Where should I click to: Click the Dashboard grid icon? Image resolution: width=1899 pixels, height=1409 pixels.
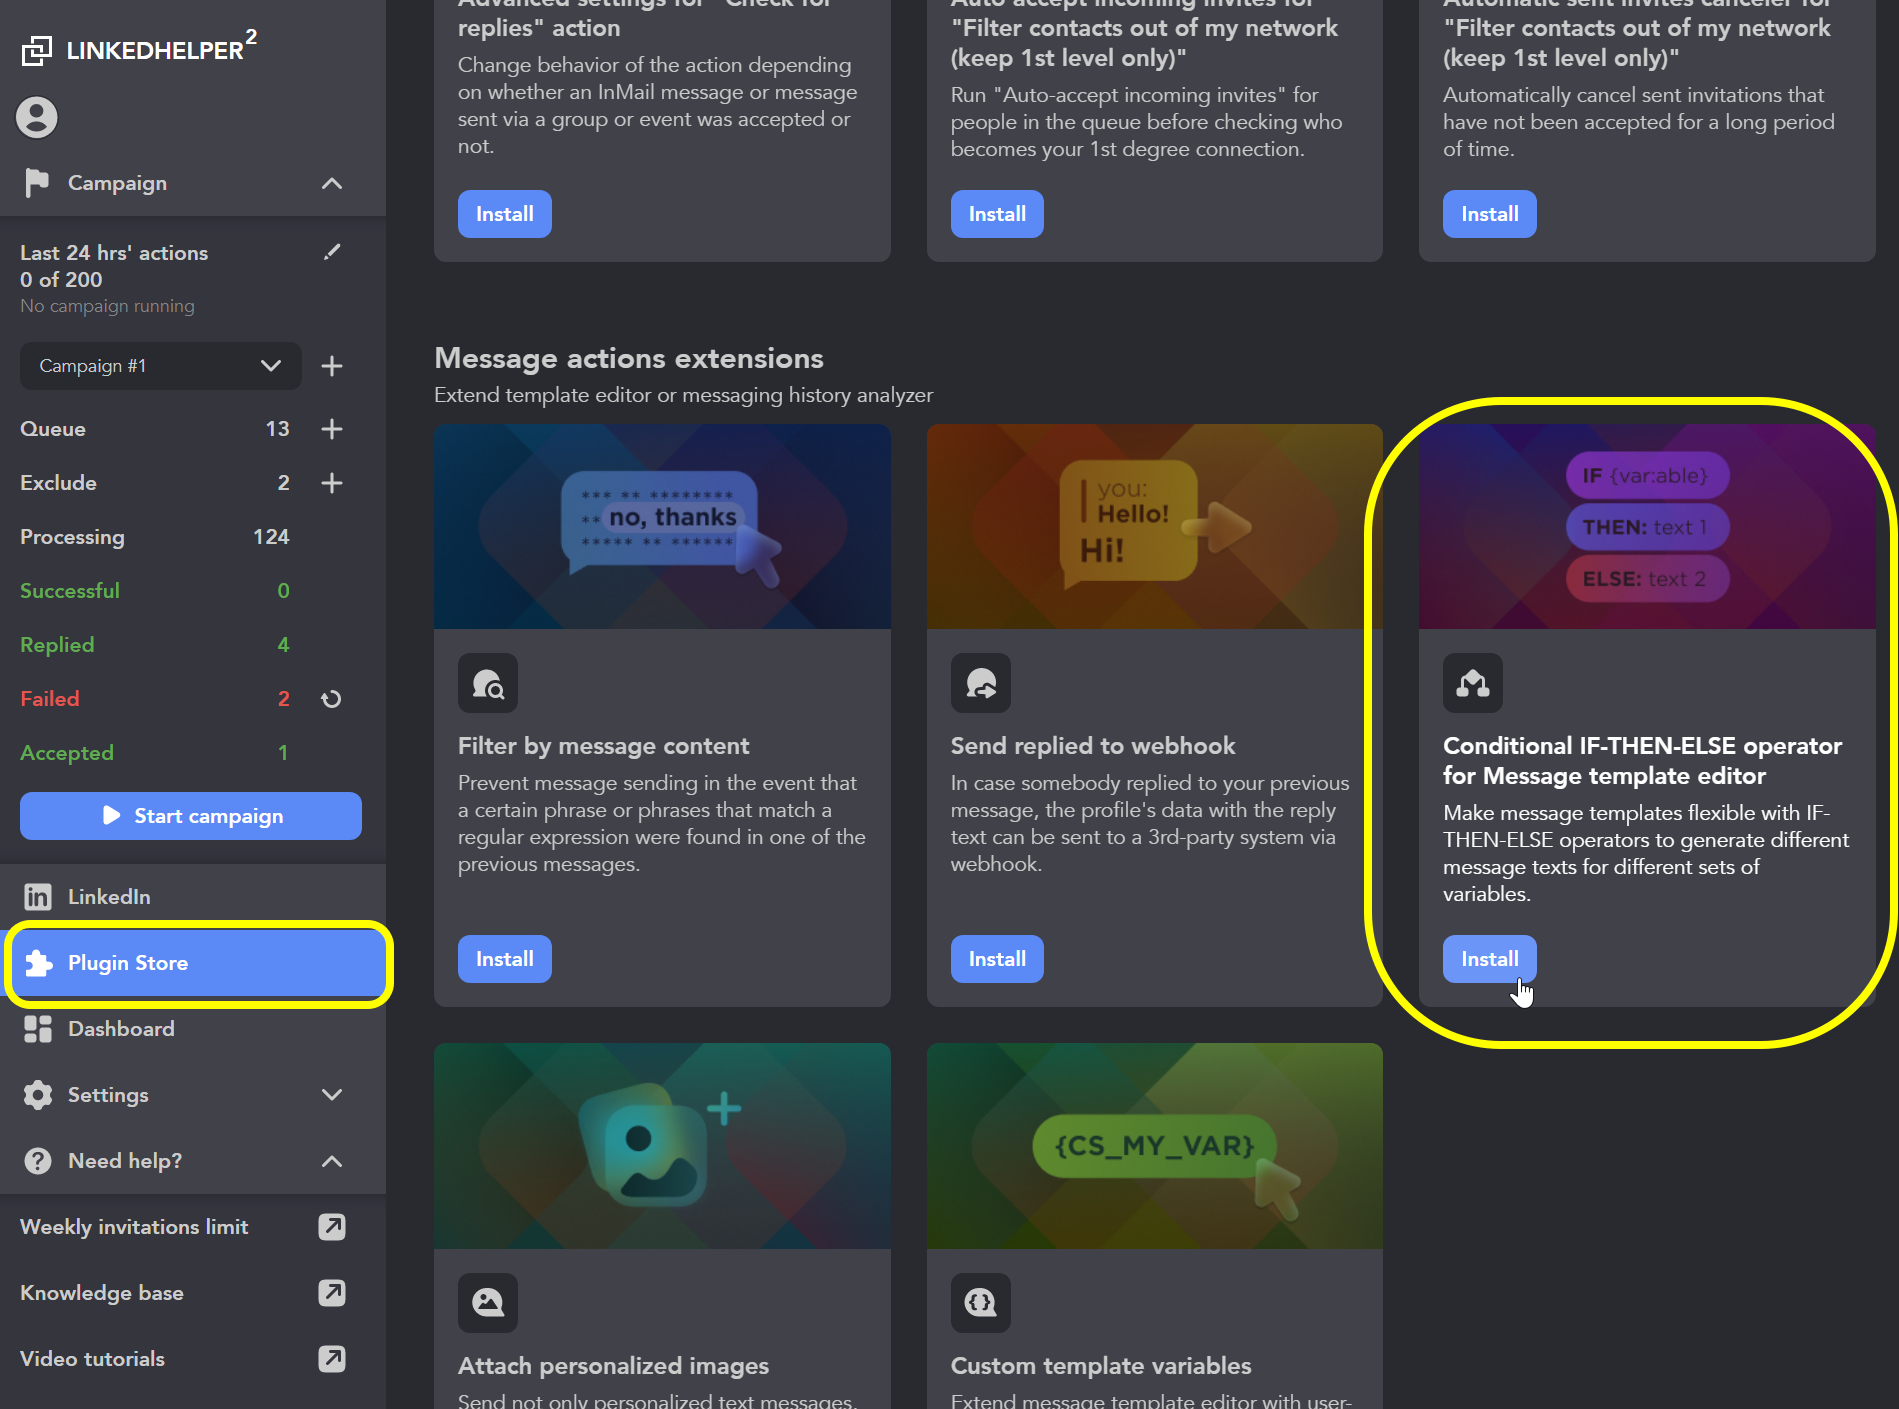coord(38,1029)
